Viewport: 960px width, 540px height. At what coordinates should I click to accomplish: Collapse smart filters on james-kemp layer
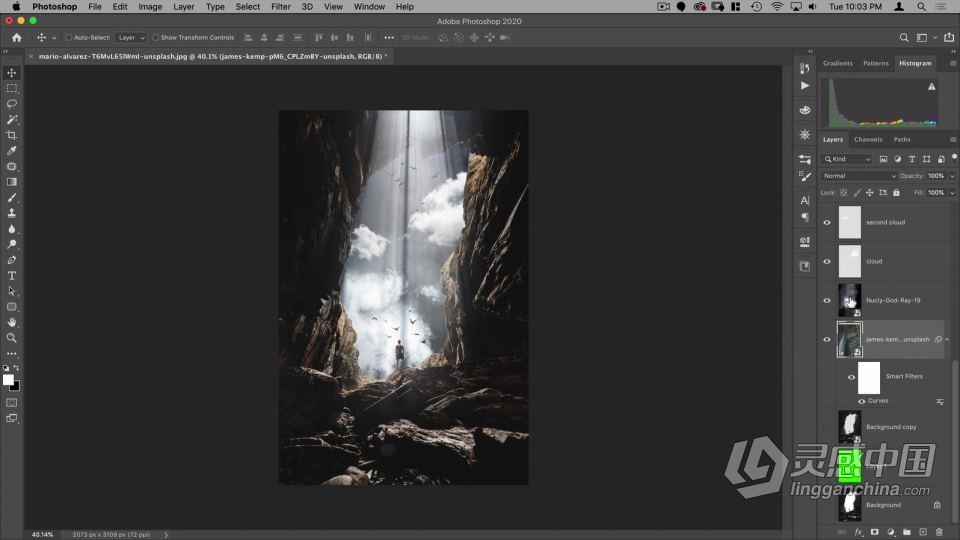[947, 339]
